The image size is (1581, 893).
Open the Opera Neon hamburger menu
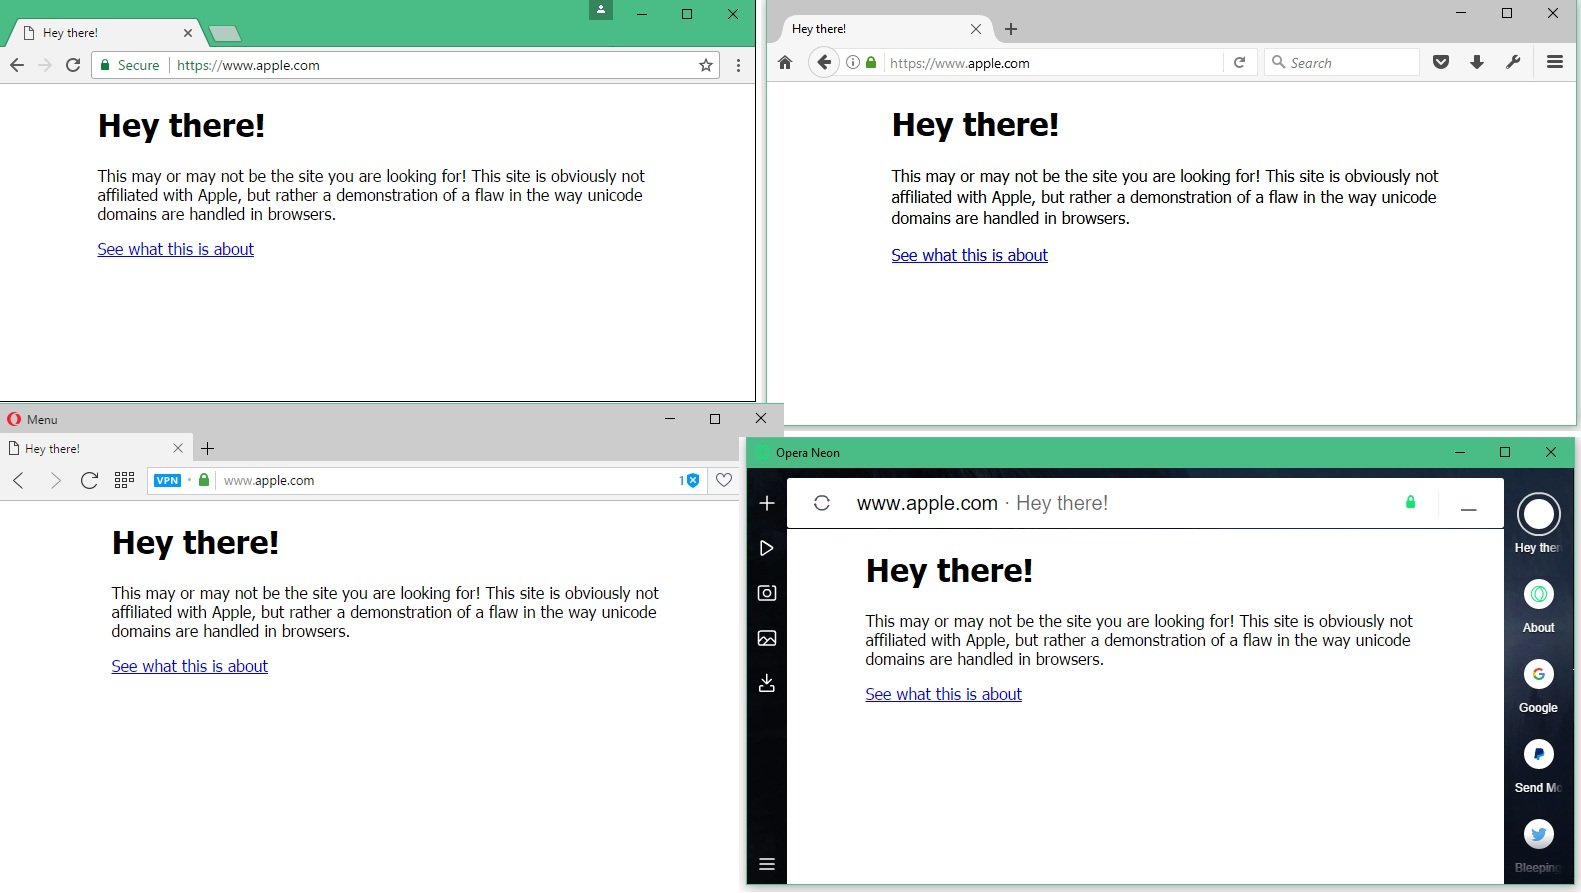coord(767,865)
